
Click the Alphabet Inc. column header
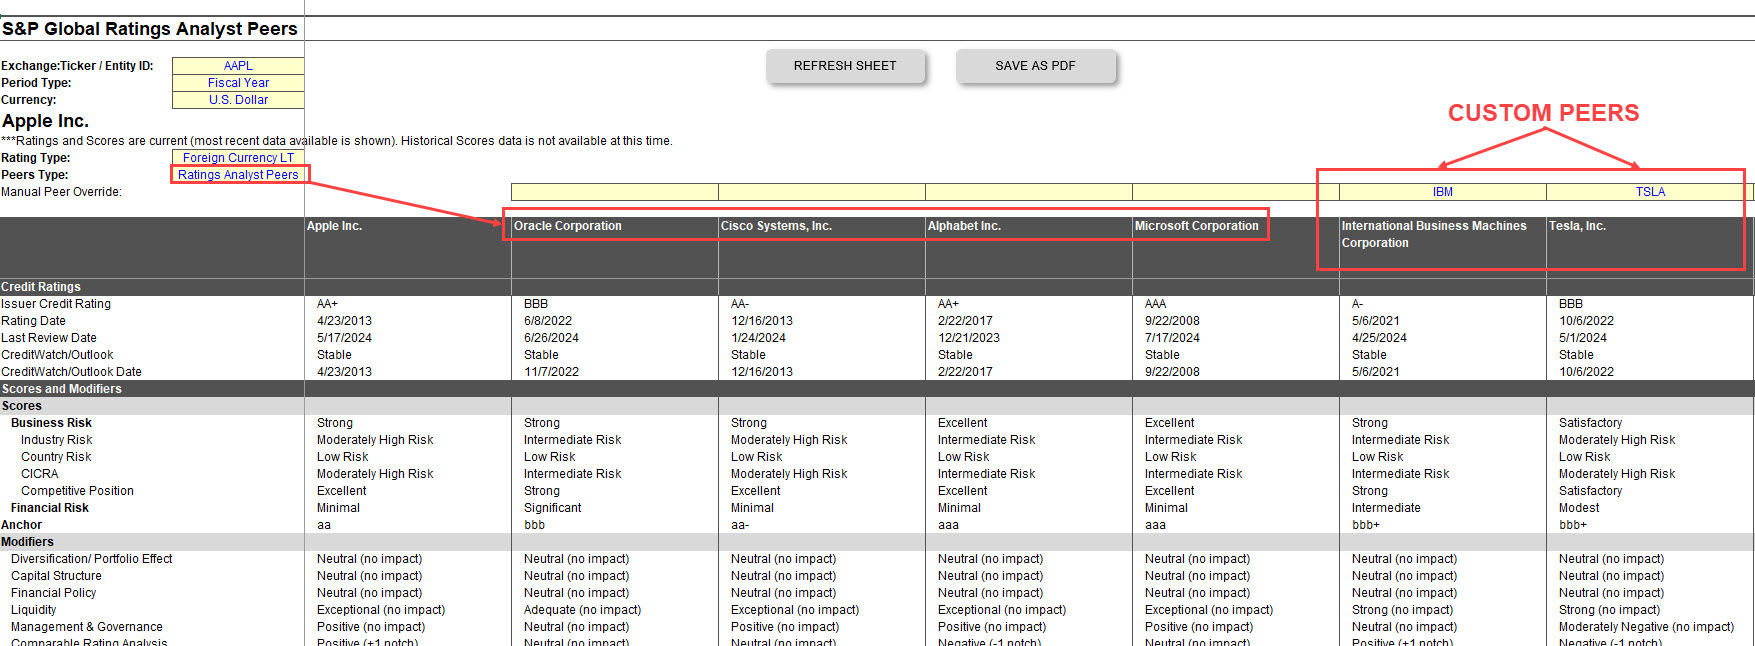1029,247
